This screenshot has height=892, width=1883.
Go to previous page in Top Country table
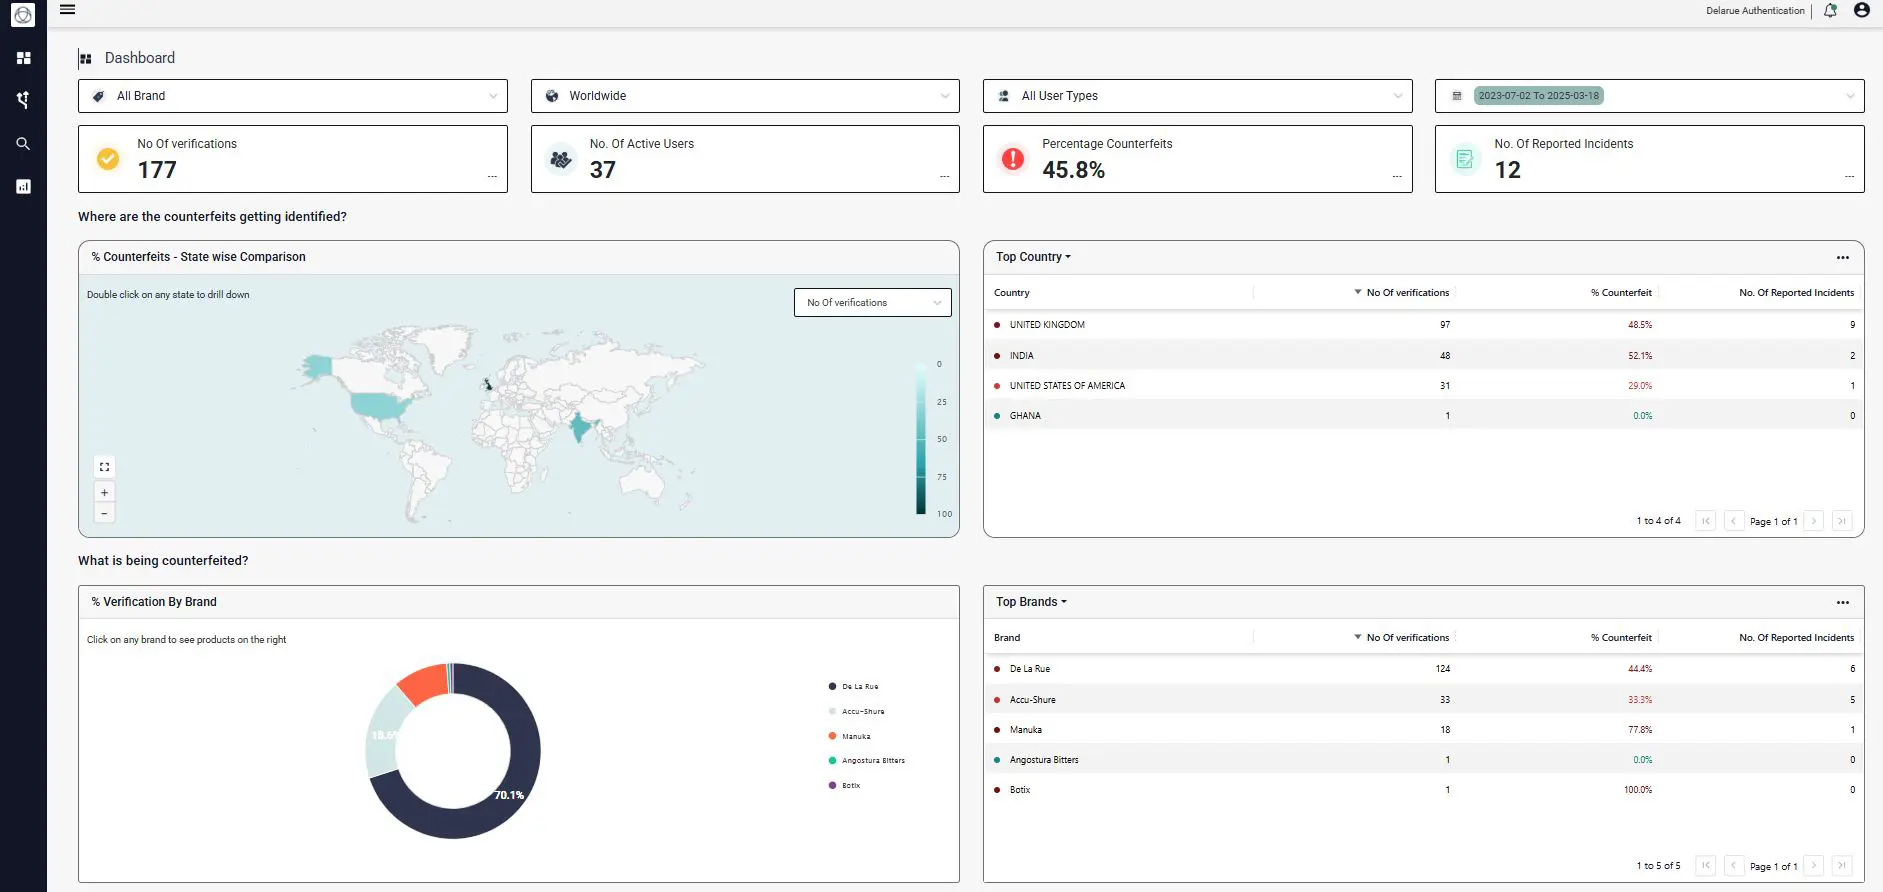1734,521
